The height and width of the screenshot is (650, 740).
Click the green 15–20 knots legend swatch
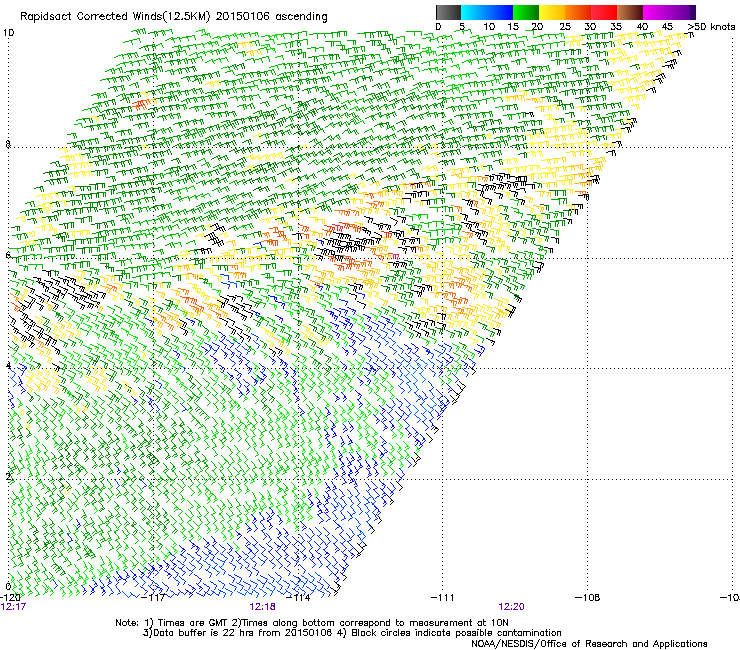pyautogui.click(x=526, y=12)
